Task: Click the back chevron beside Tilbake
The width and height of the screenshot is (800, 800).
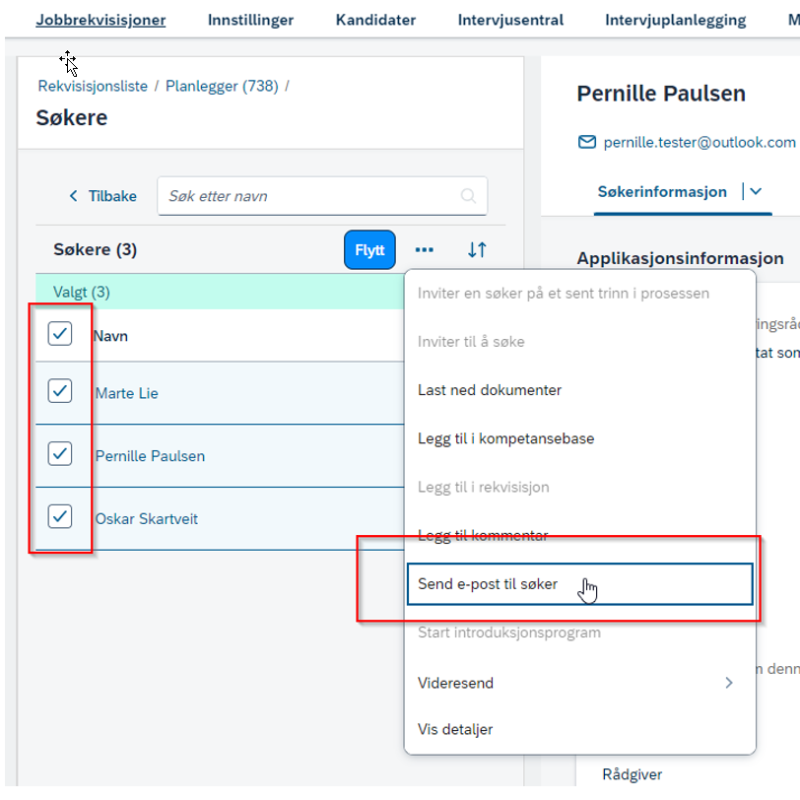Action: tap(73, 196)
